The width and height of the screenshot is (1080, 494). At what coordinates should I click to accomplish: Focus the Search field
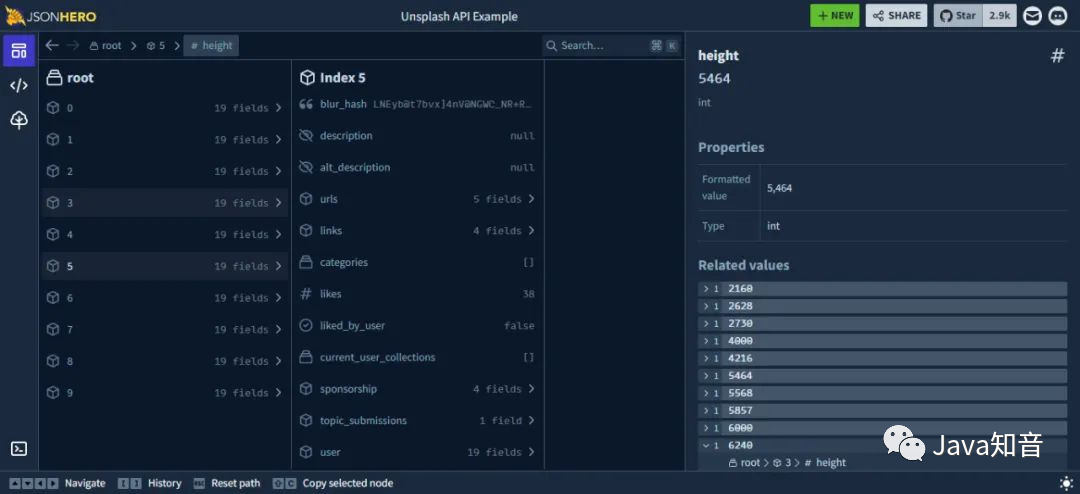click(612, 45)
